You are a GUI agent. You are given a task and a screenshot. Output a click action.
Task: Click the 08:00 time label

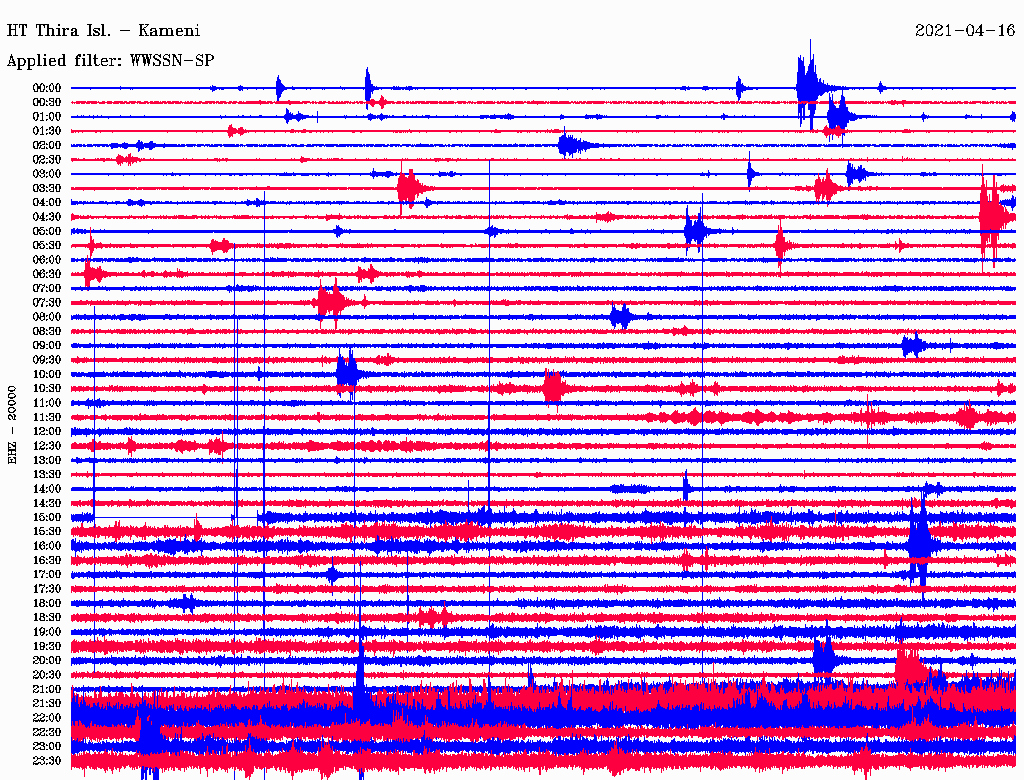47,317
